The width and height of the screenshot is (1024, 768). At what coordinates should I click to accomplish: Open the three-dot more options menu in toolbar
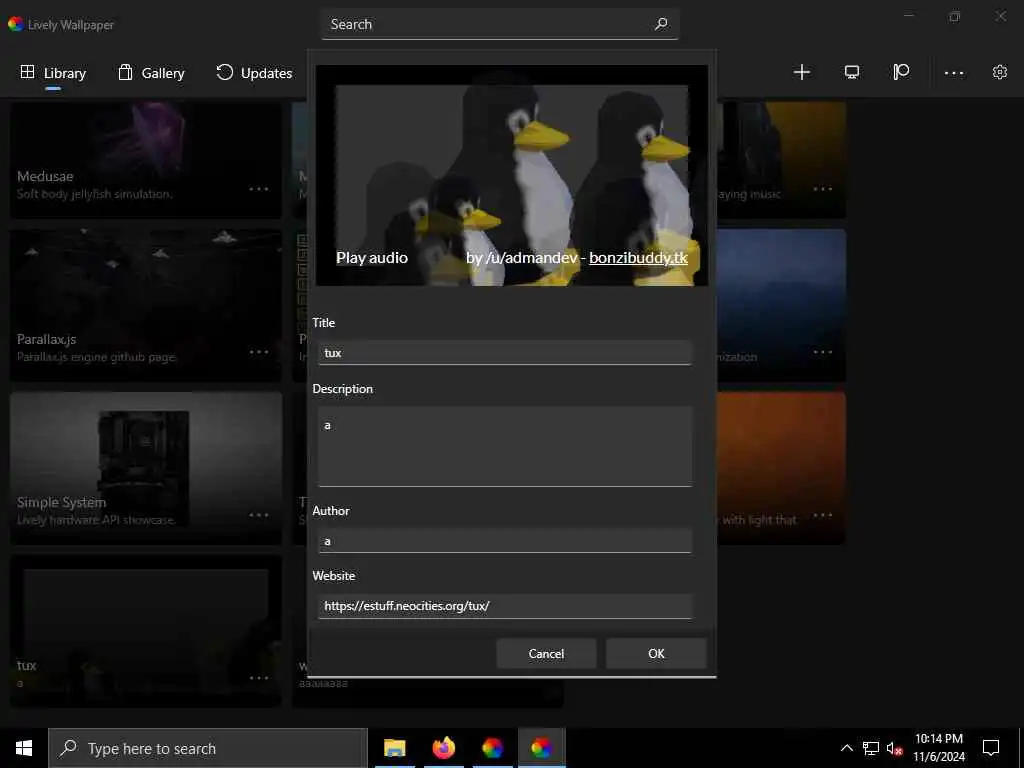coord(953,73)
